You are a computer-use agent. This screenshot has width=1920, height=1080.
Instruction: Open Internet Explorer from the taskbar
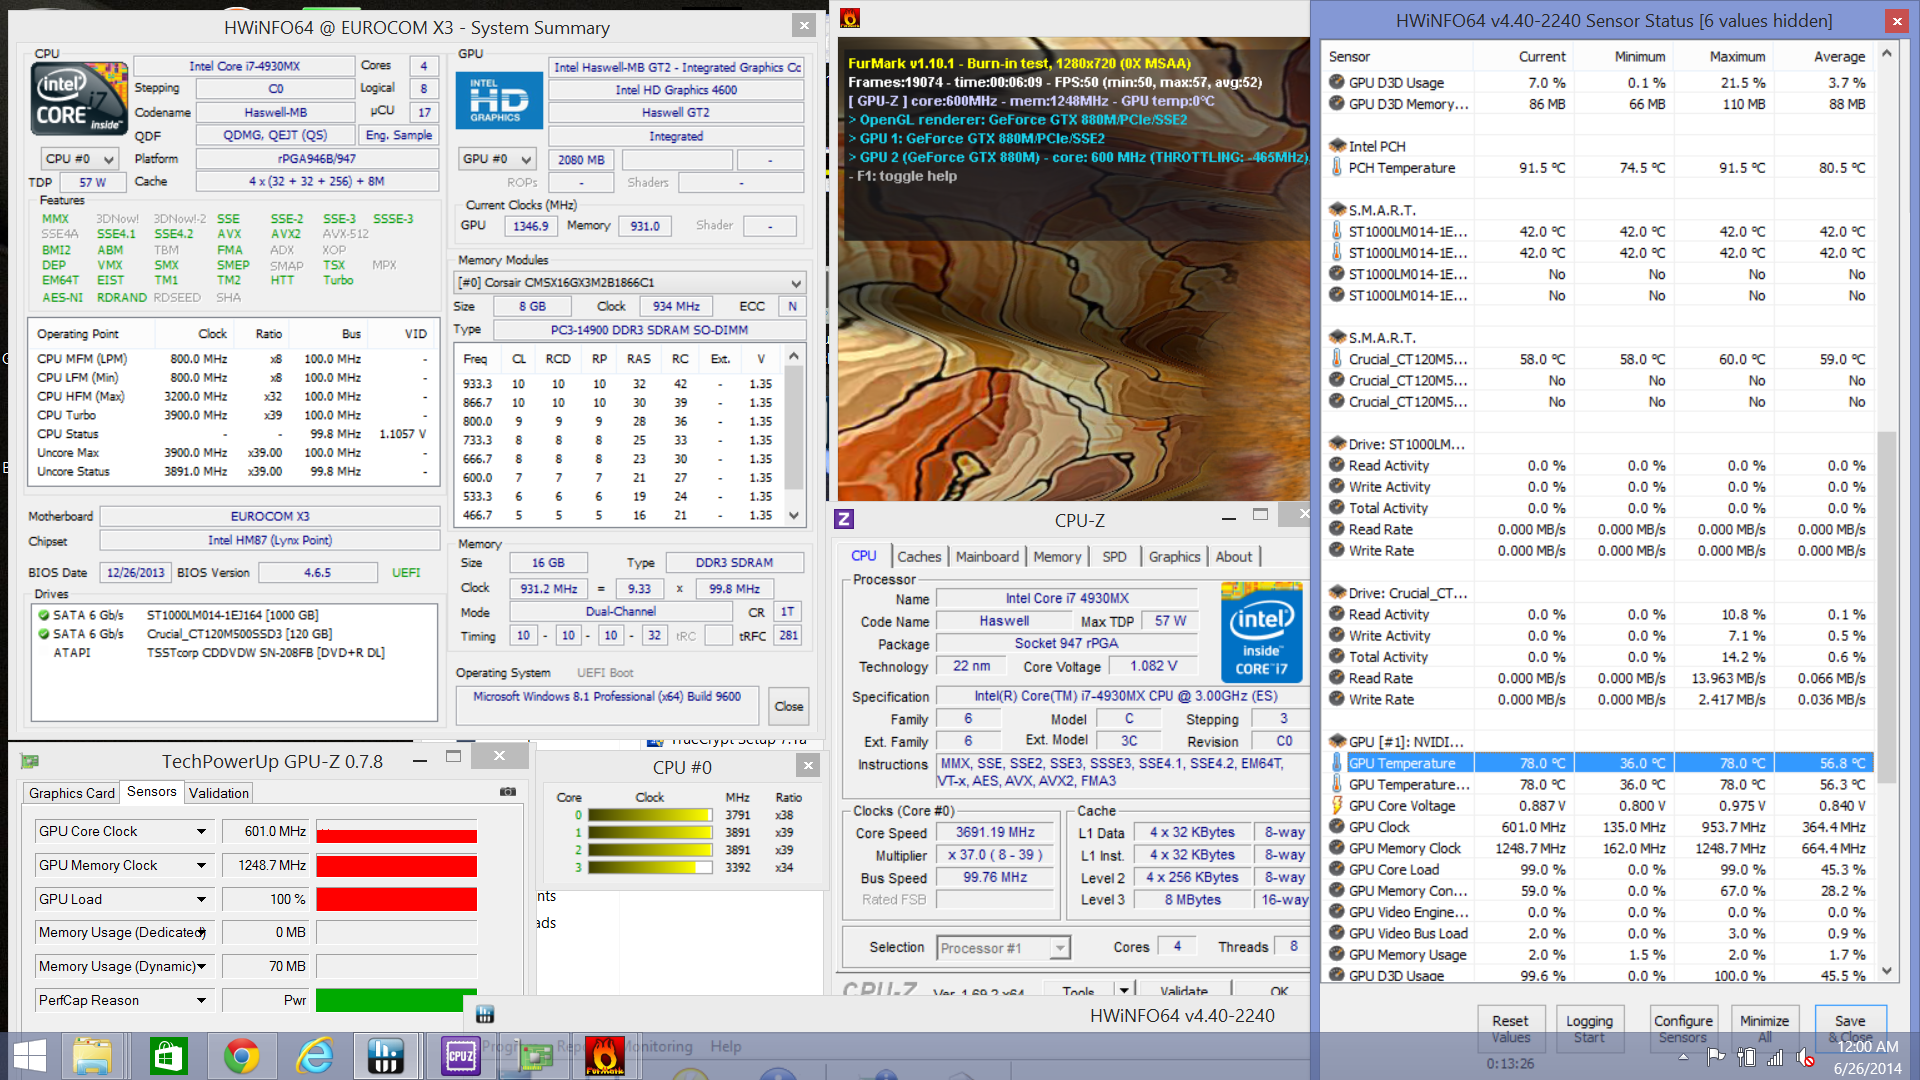click(315, 1056)
